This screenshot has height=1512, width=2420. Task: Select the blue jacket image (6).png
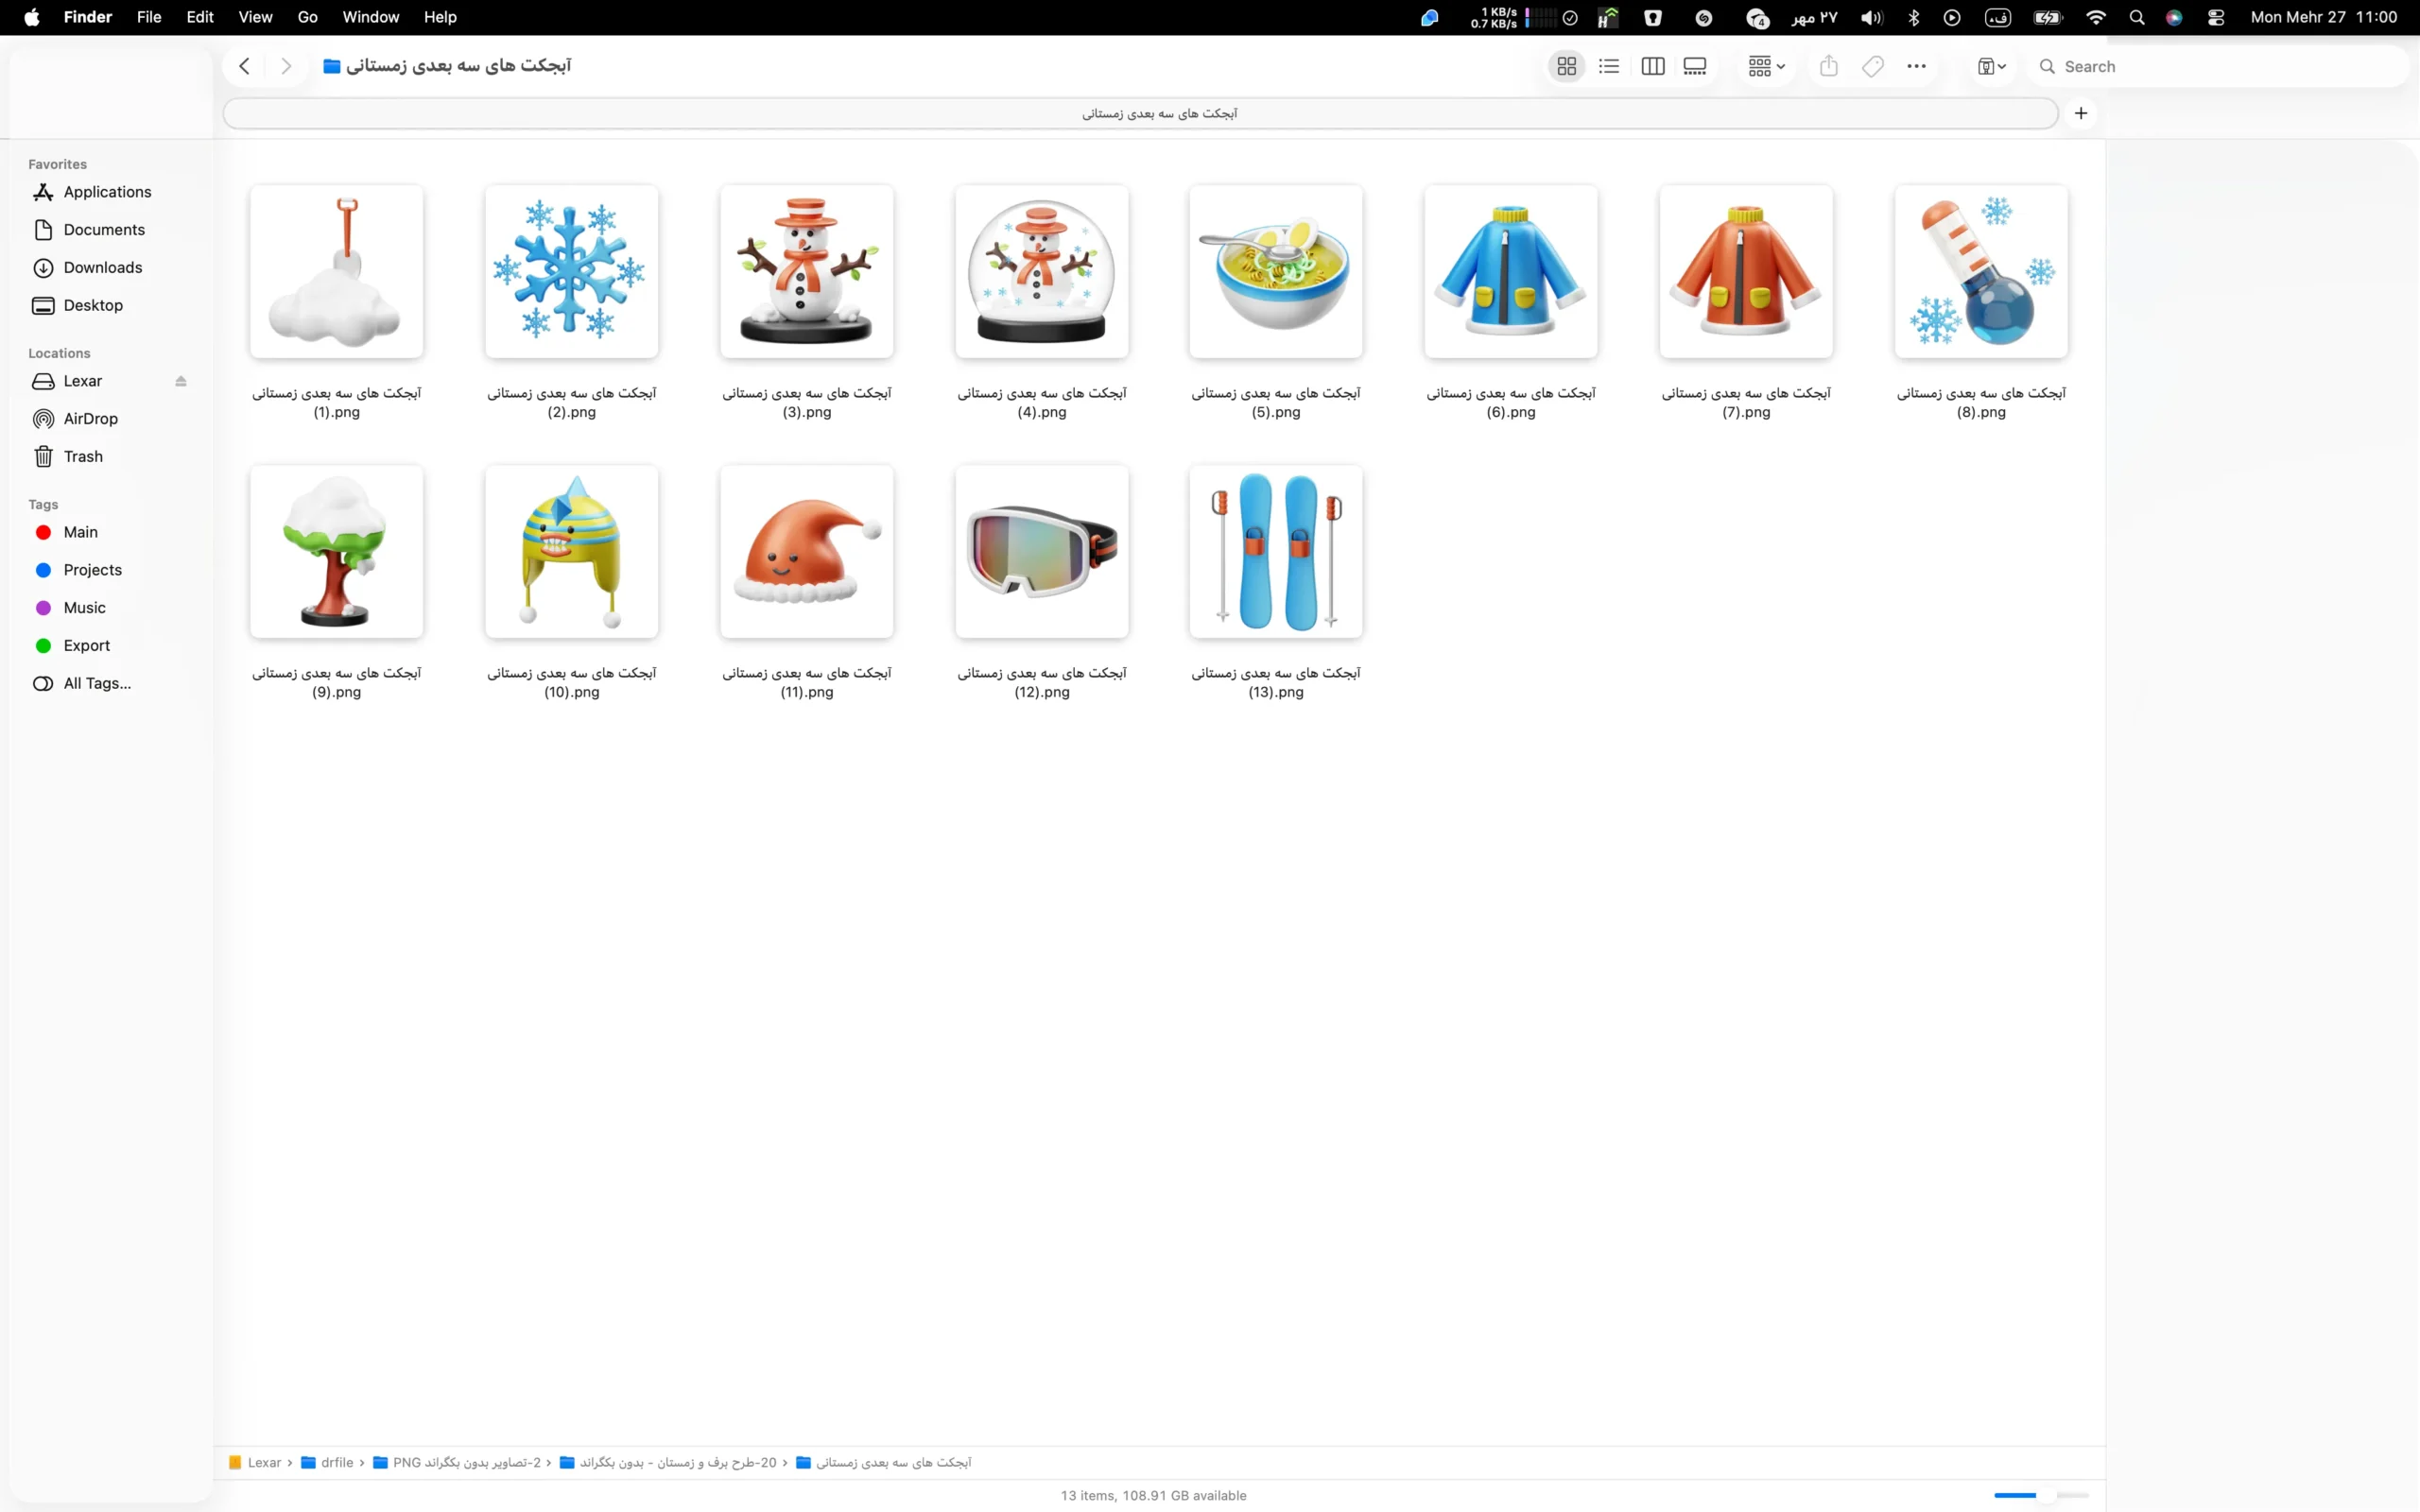tap(1510, 272)
